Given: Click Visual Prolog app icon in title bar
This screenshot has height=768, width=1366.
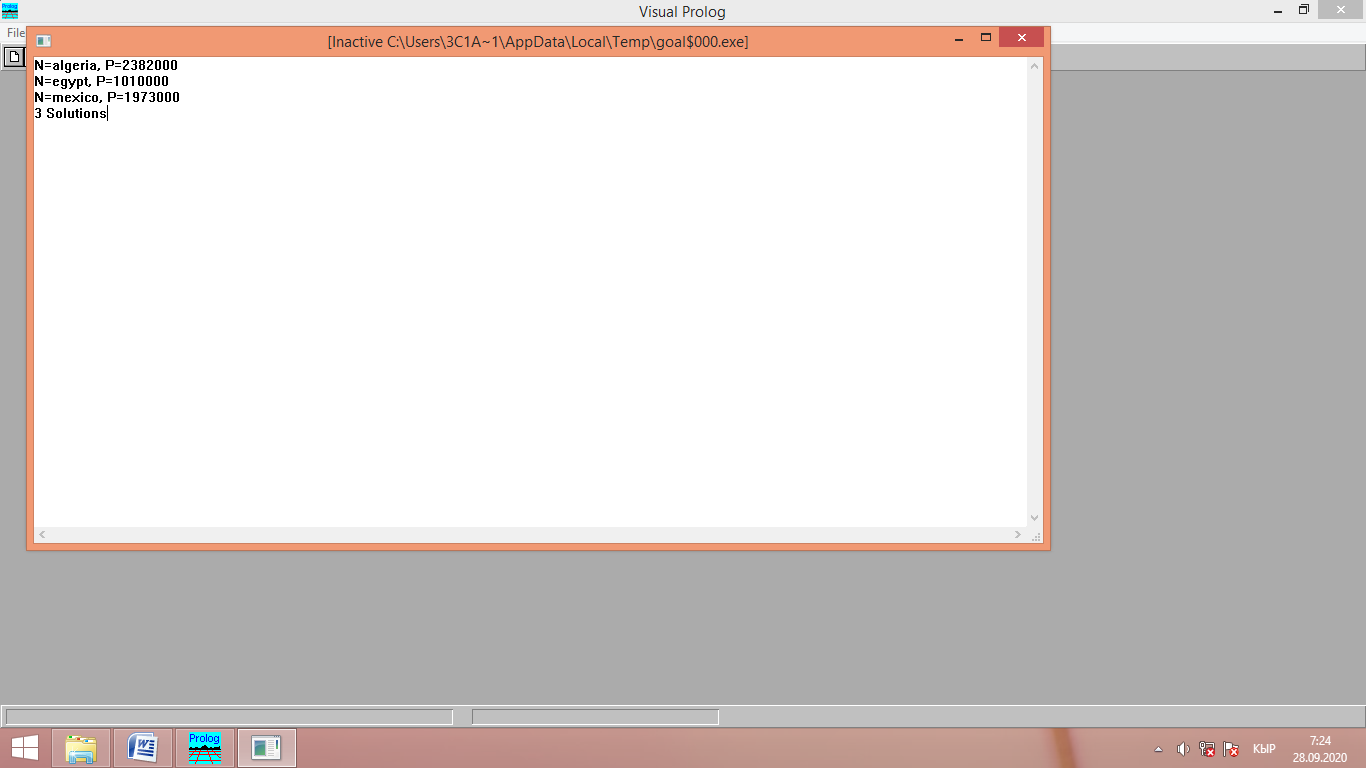Looking at the screenshot, I should (x=10, y=11).
